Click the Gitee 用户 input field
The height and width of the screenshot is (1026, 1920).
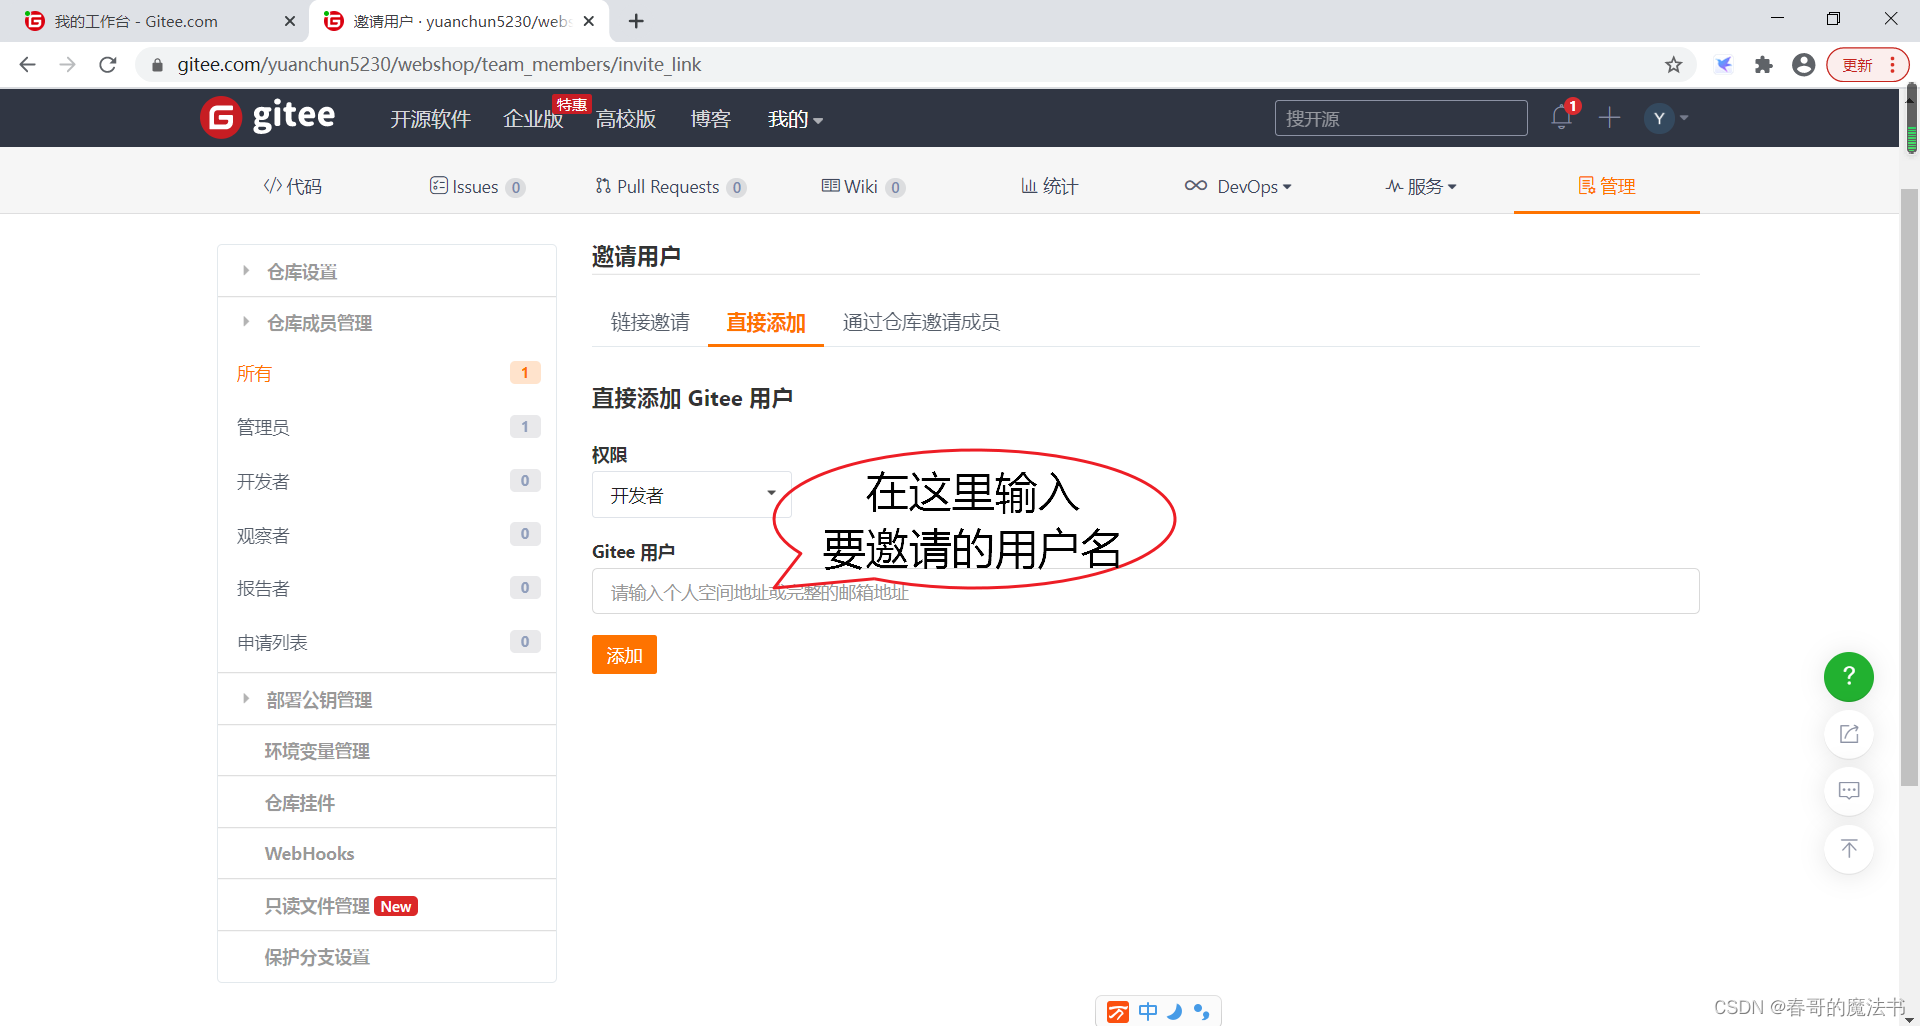pos(1145,591)
